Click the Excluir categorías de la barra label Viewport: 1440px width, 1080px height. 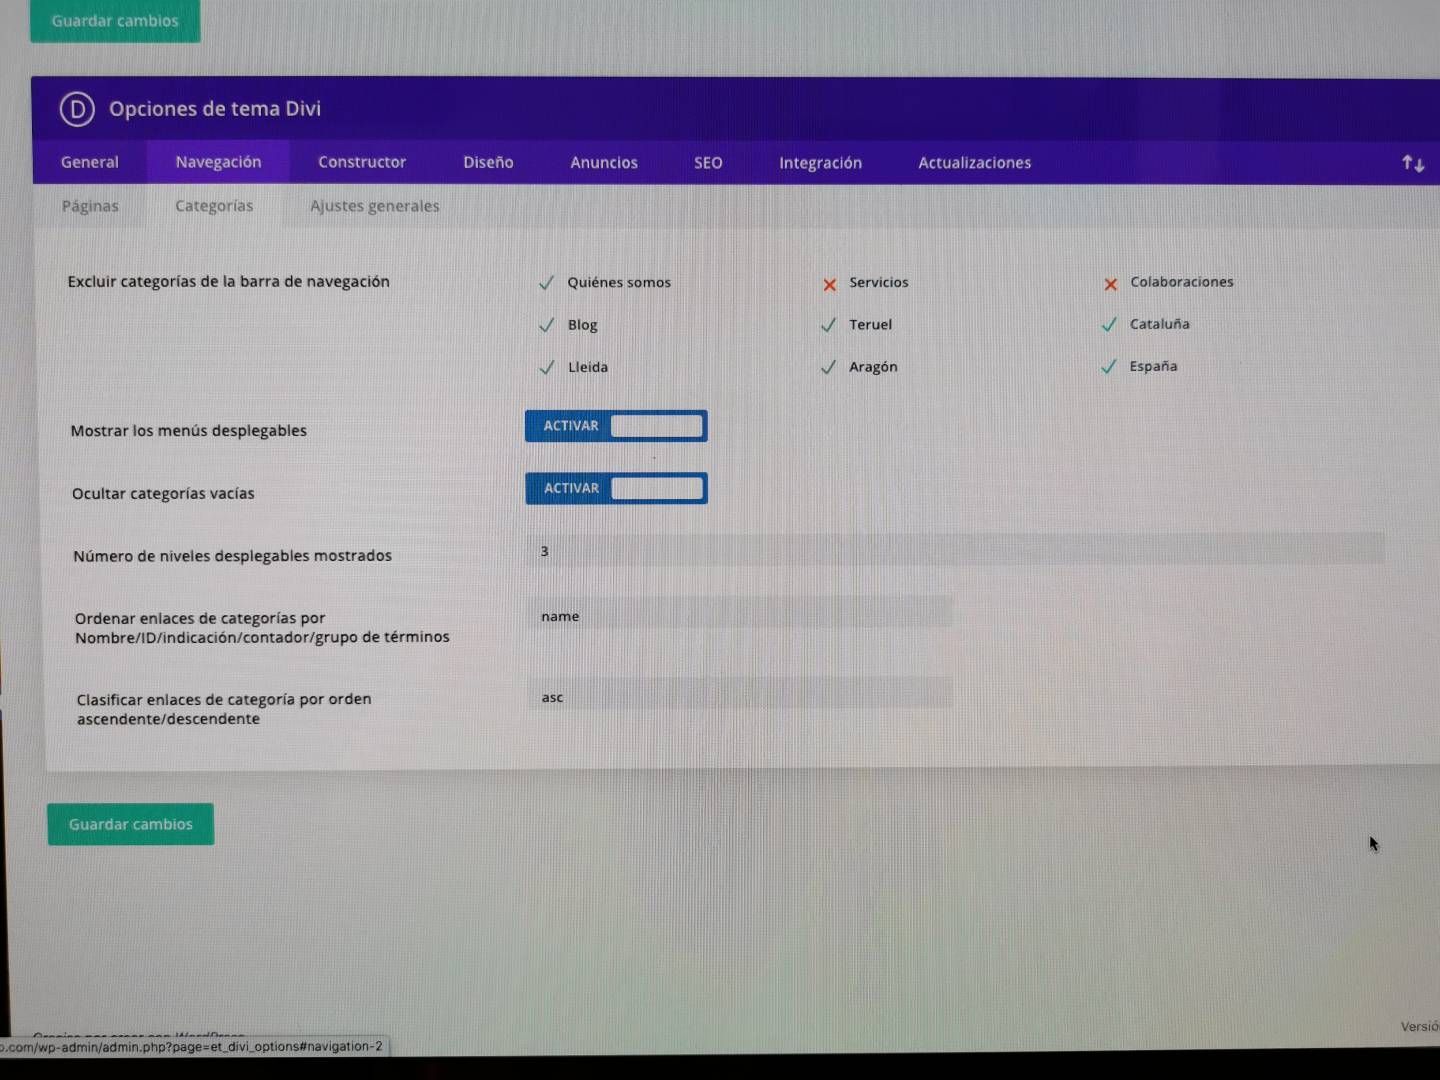(x=229, y=282)
